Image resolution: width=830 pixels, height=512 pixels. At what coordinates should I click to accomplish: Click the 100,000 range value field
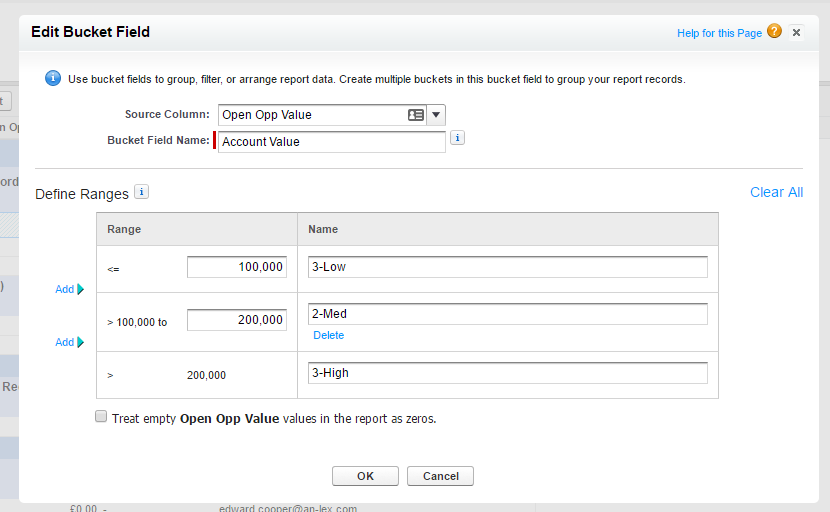point(237,267)
